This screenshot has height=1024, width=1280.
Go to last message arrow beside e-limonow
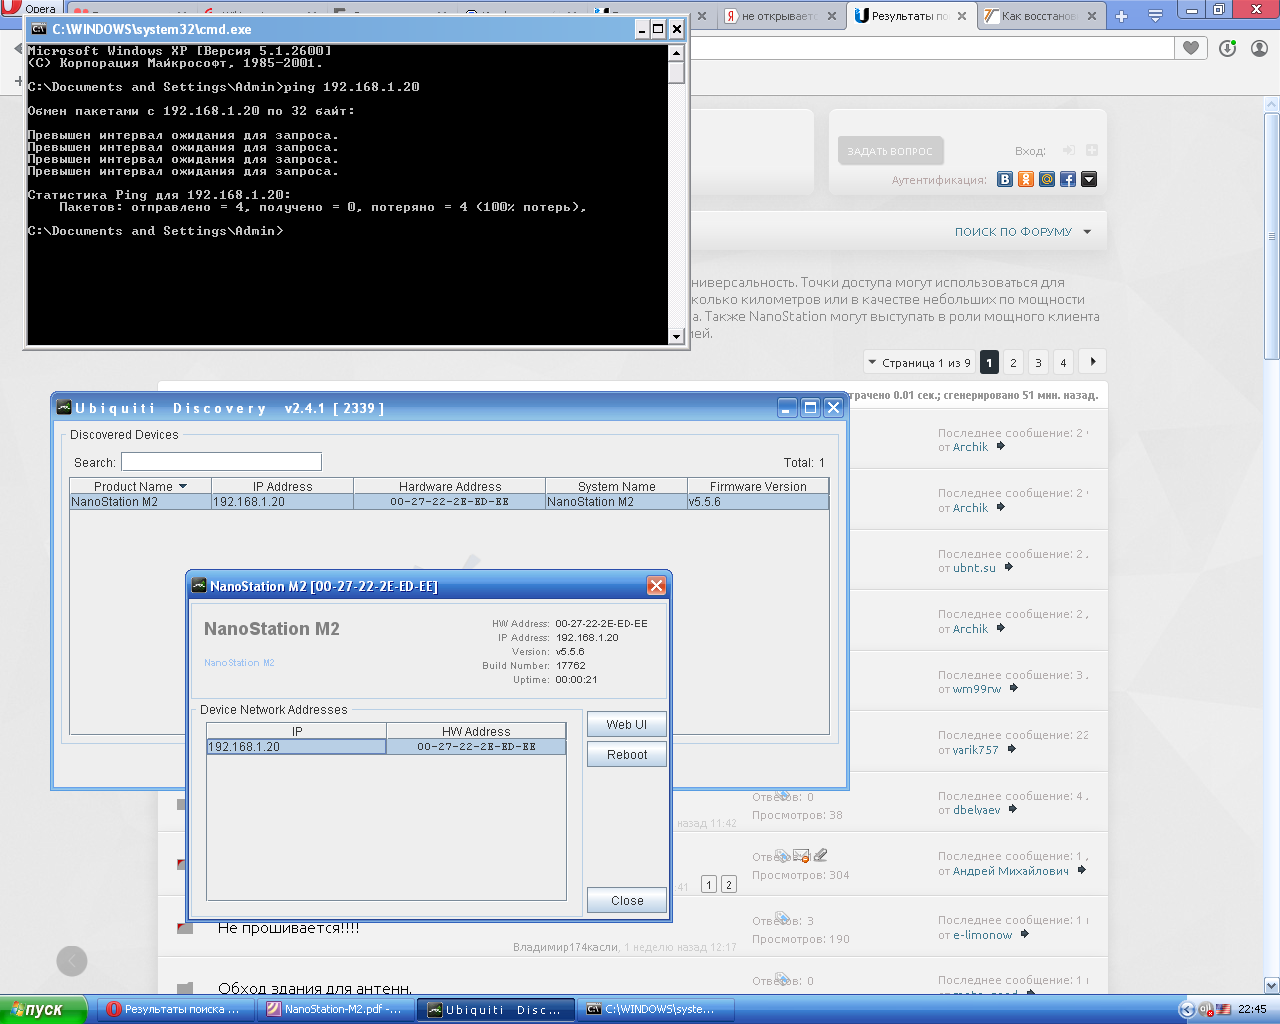(1025, 934)
